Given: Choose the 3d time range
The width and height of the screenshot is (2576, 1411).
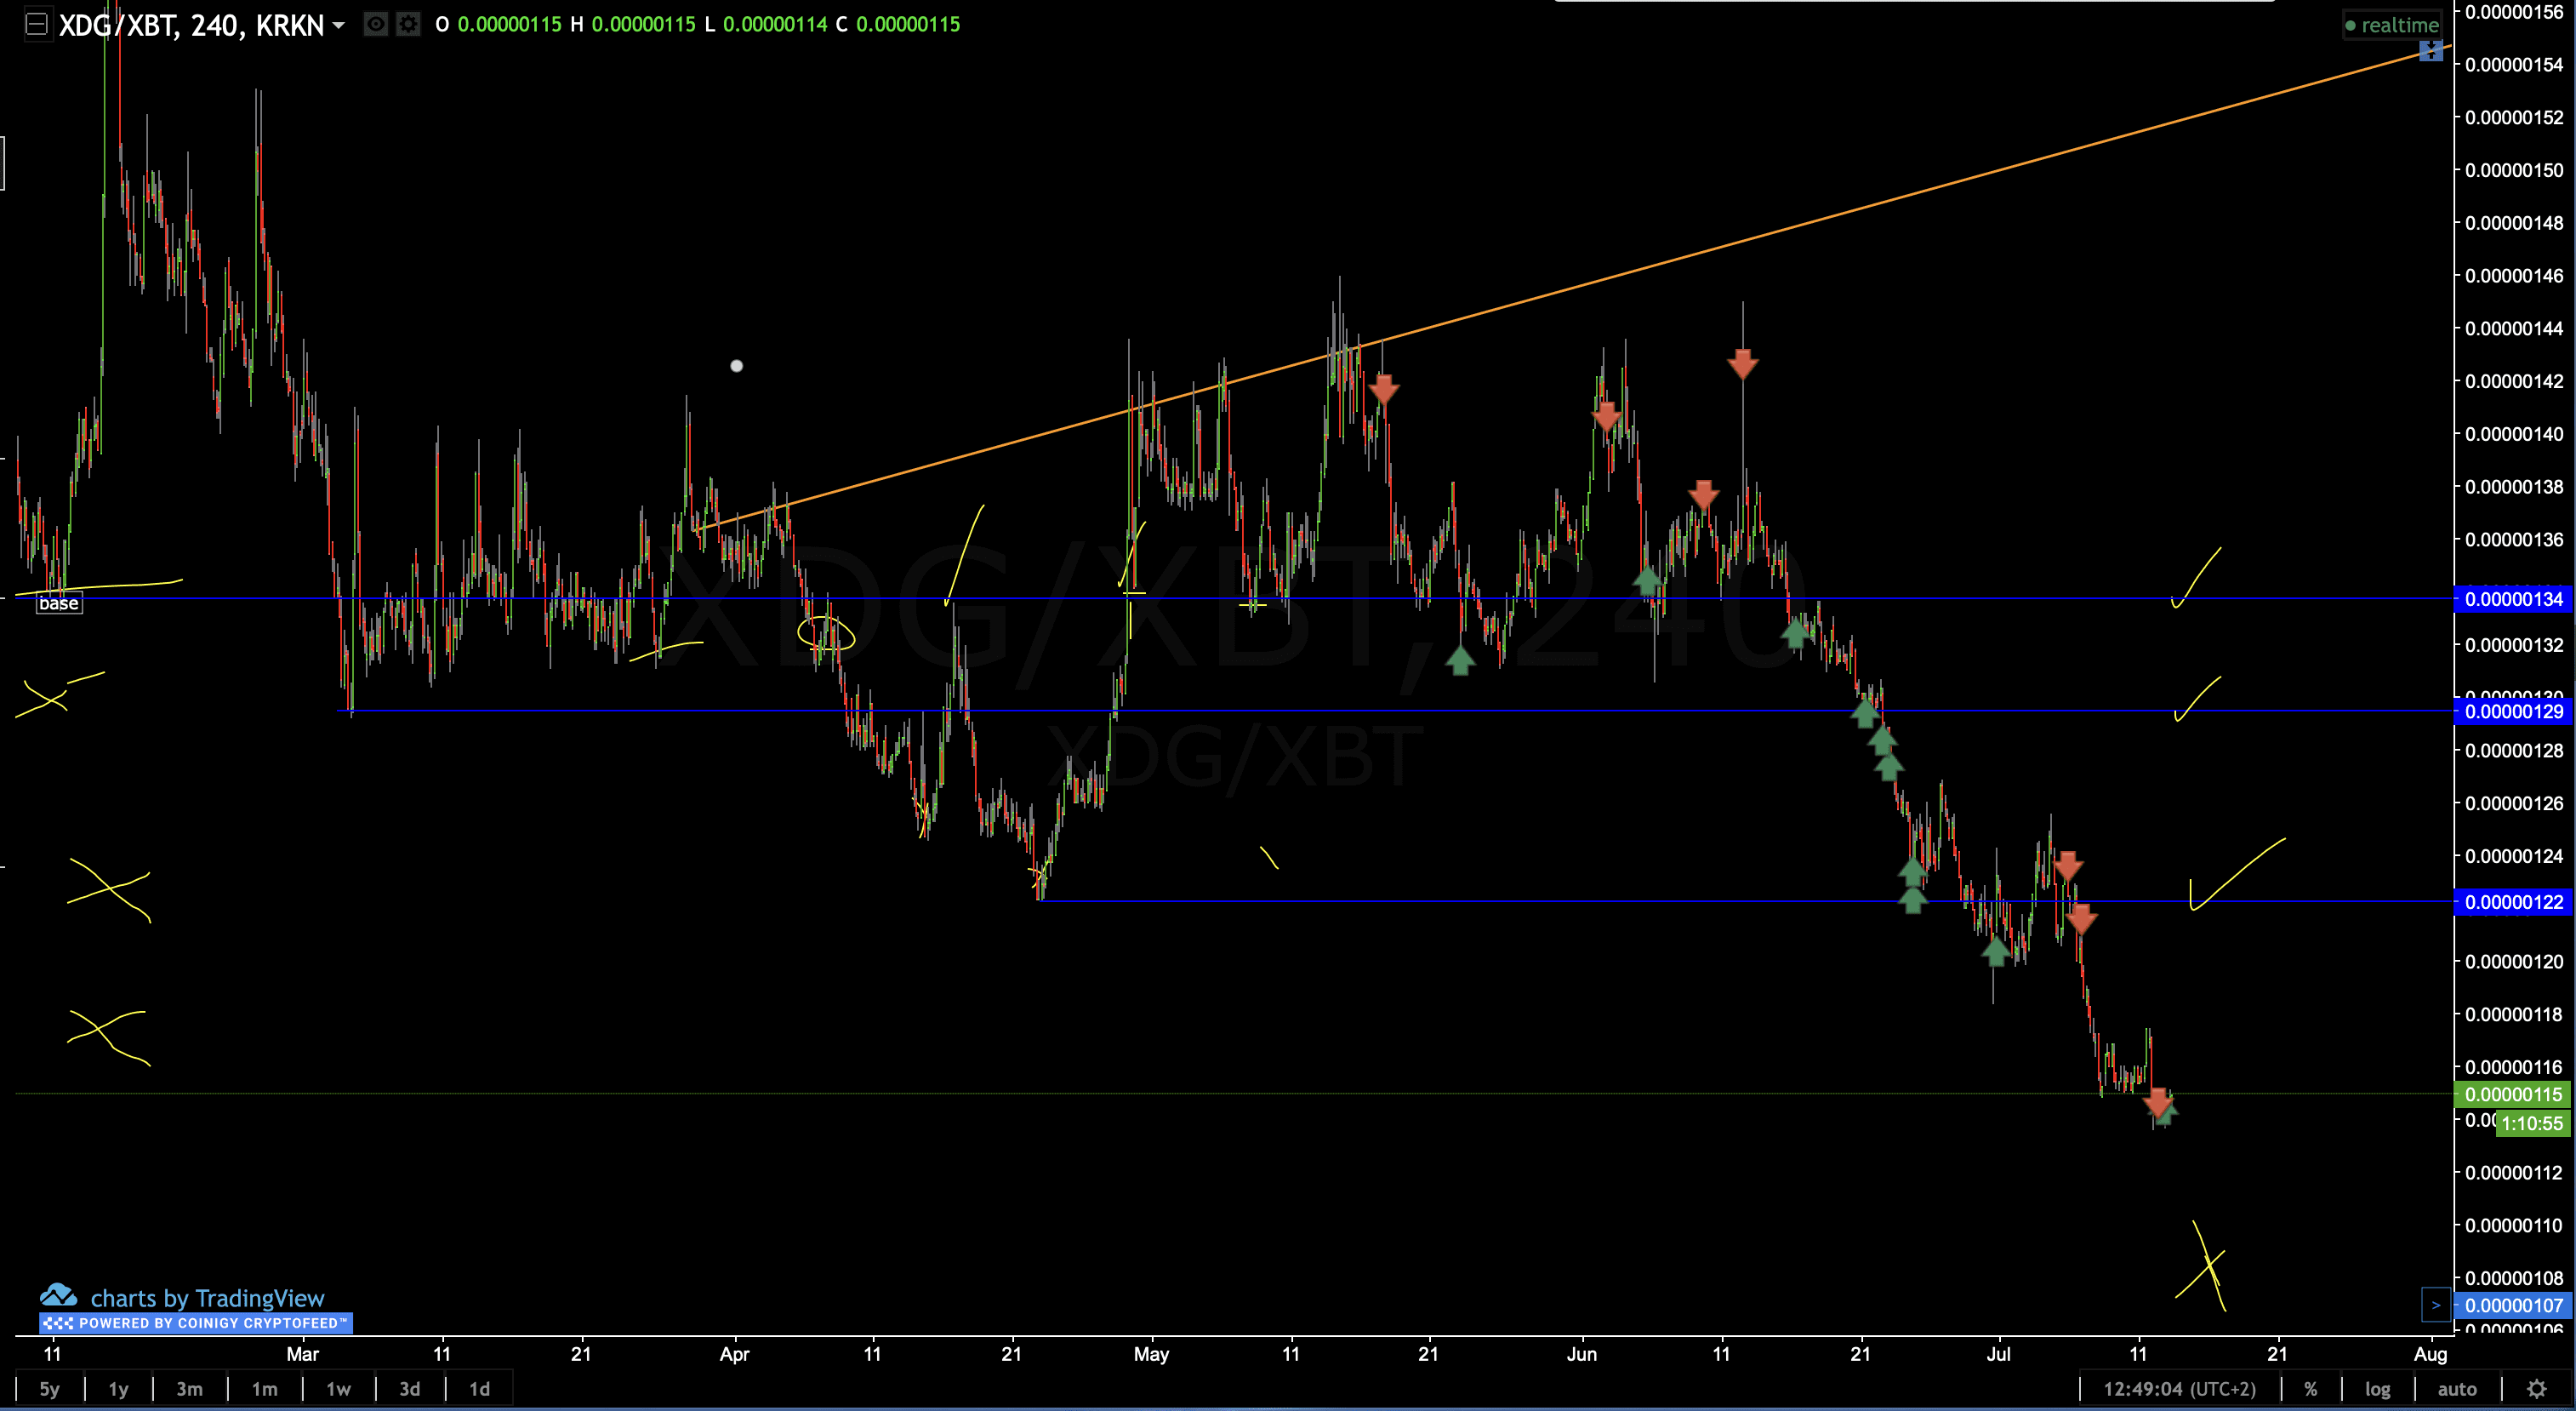Looking at the screenshot, I should click(409, 1388).
